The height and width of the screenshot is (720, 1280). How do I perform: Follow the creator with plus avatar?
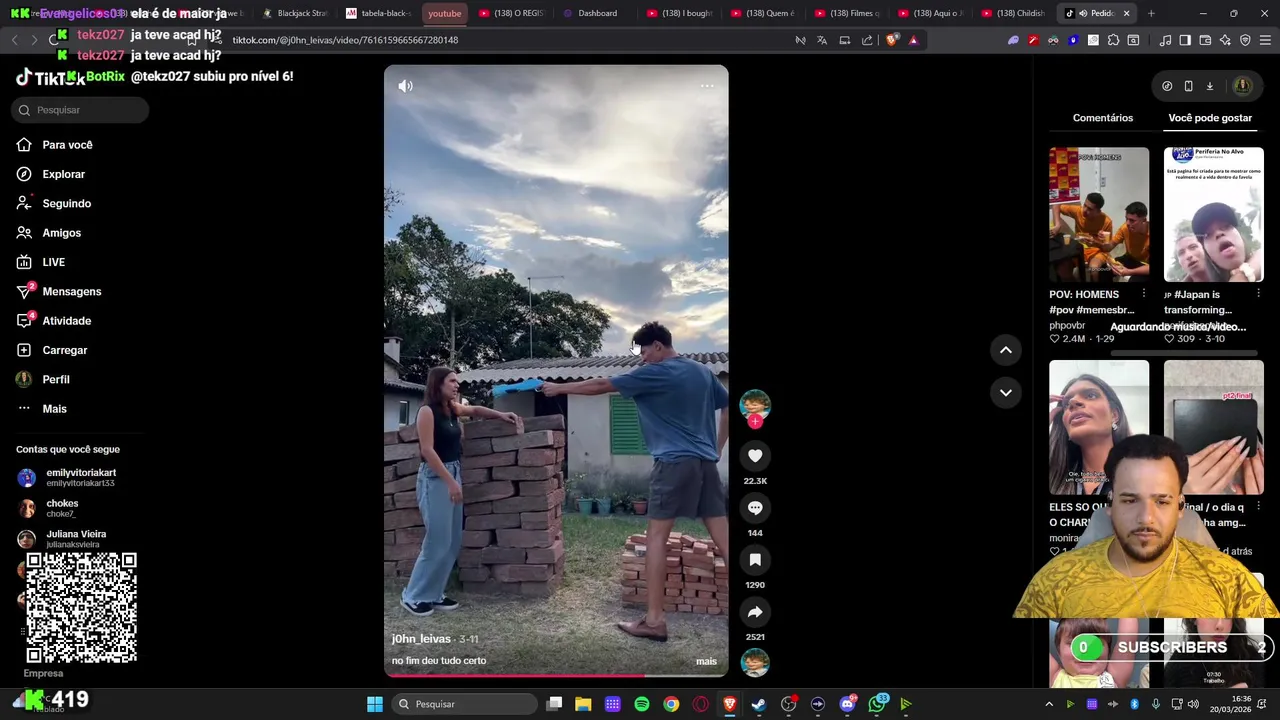point(755,422)
